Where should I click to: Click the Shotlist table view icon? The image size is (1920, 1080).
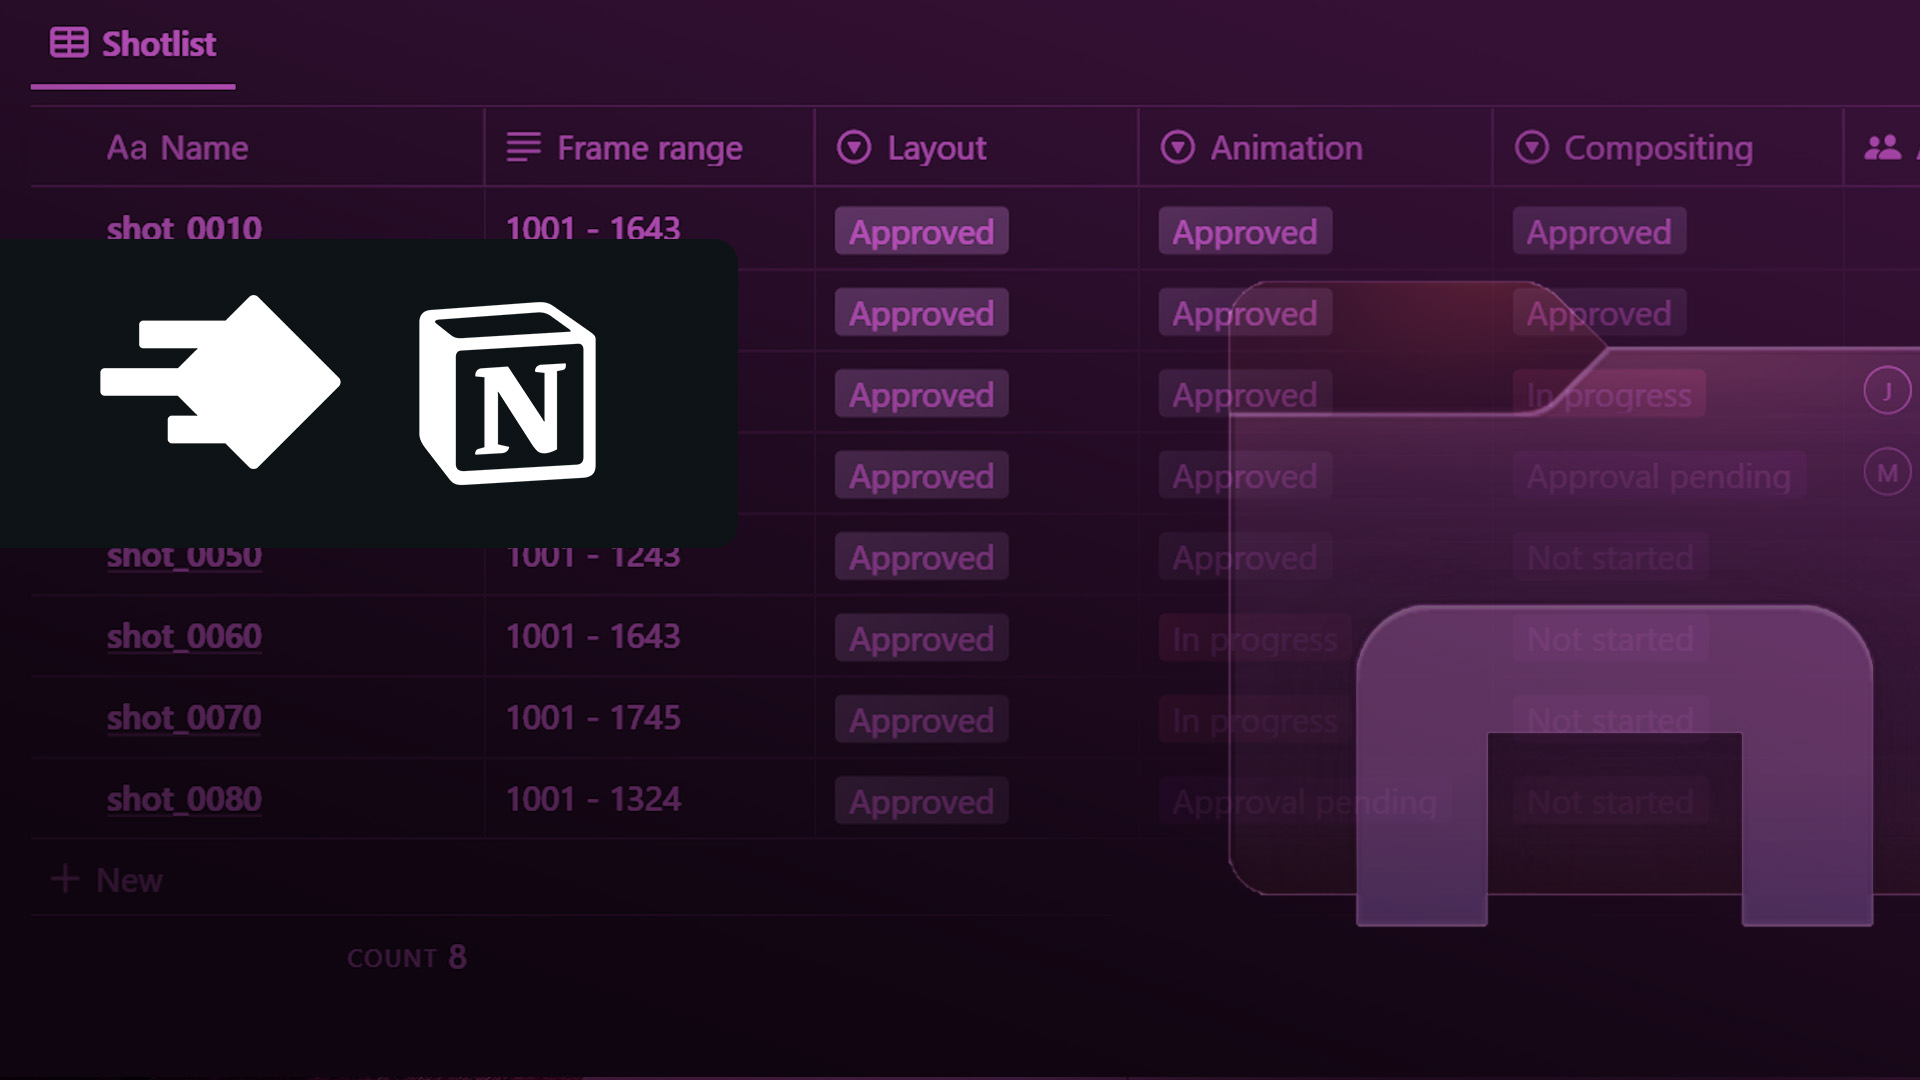(x=69, y=43)
